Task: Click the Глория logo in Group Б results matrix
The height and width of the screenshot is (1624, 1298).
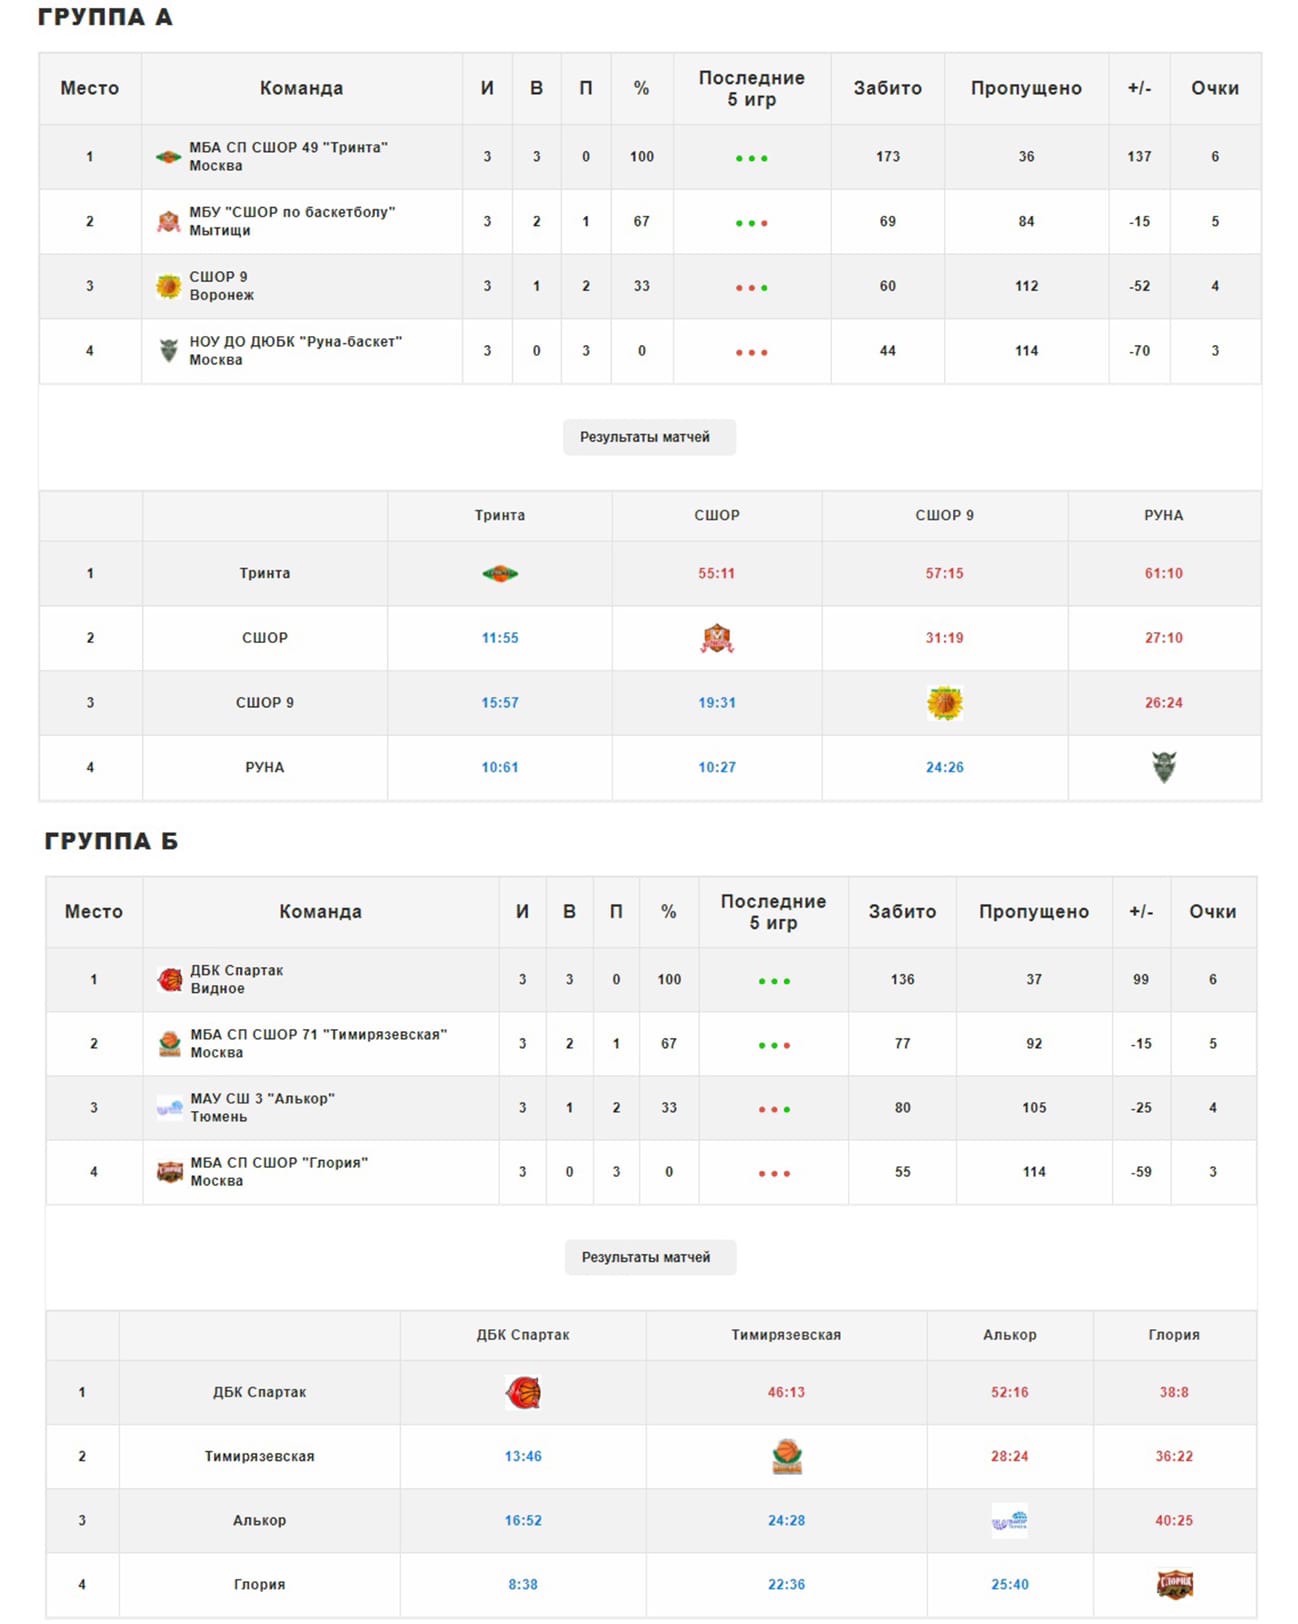Action: (x=1175, y=1584)
